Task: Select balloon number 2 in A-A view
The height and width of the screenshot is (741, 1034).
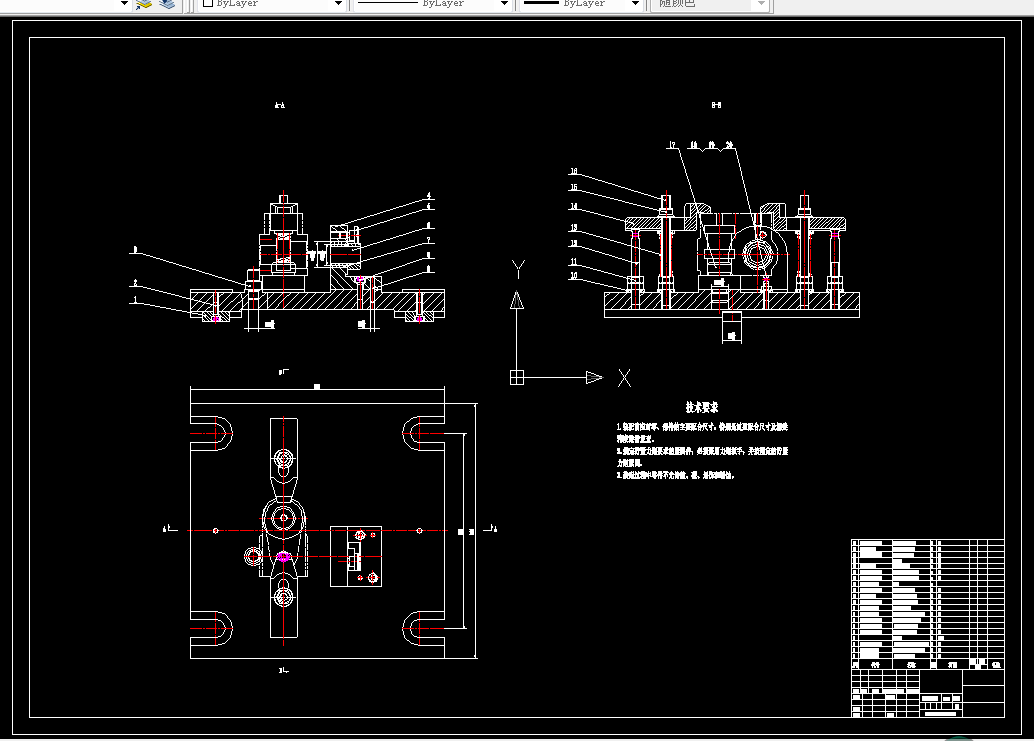Action: pos(135,283)
